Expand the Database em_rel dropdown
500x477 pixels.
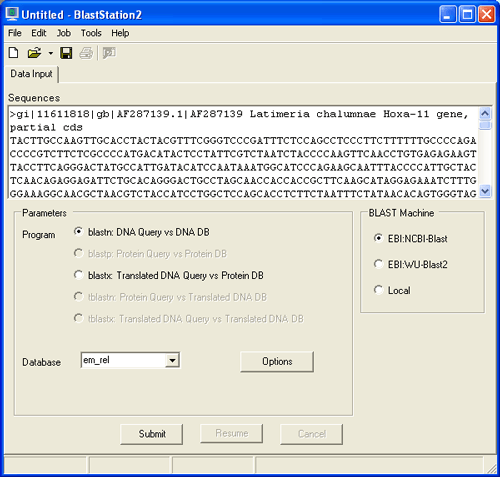[172, 360]
